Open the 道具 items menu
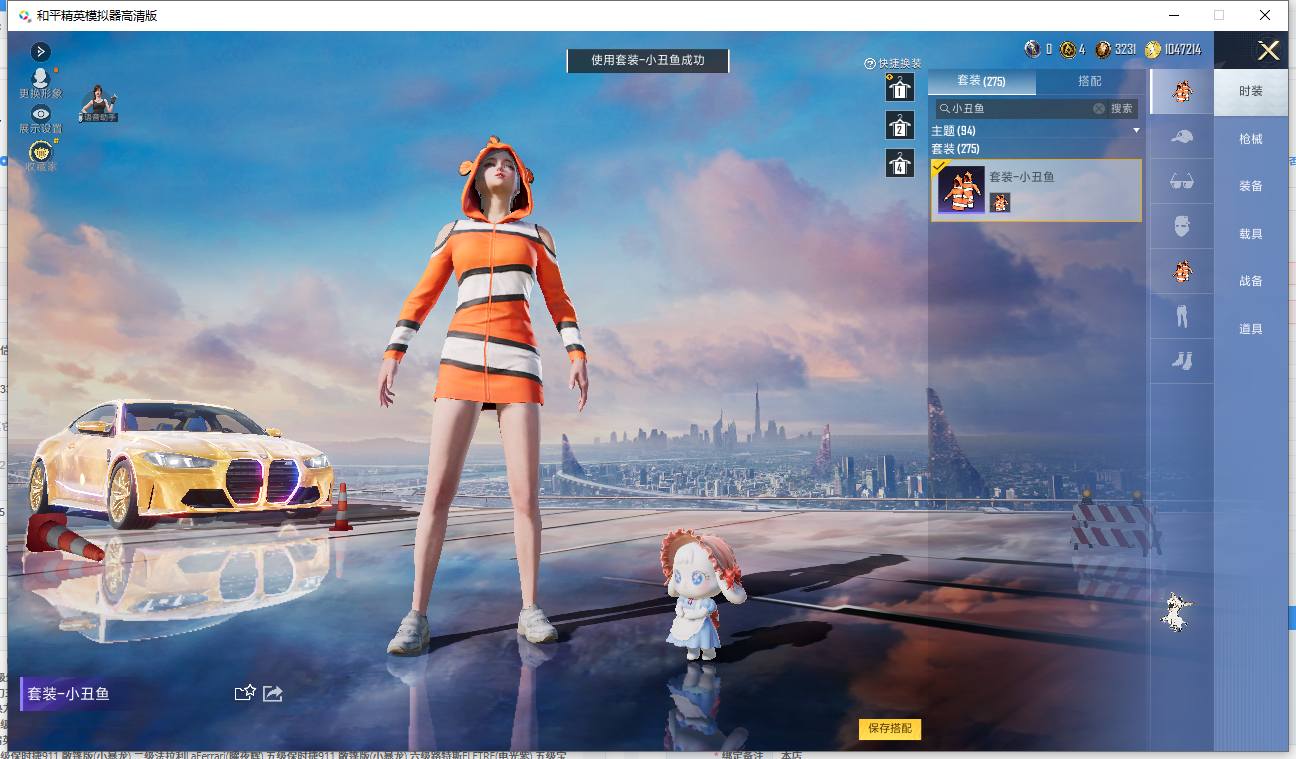Viewport: 1296px width, 759px height. pos(1251,329)
